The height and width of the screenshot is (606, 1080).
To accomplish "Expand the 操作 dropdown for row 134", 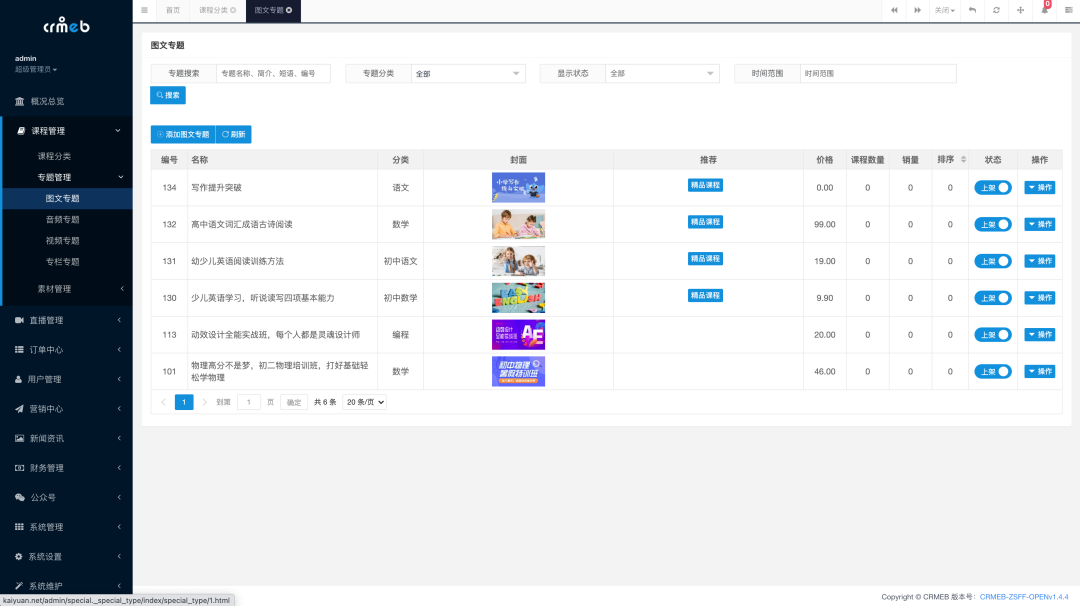I will click(x=1039, y=187).
